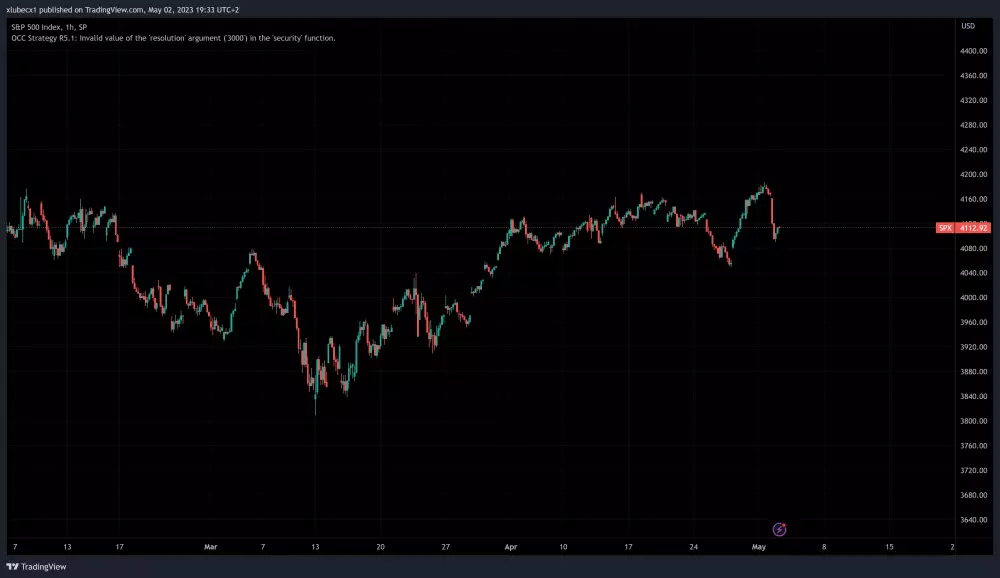This screenshot has width=1000, height=578.
Task: Click the 4400.00 price axis label
Action: click(x=973, y=51)
